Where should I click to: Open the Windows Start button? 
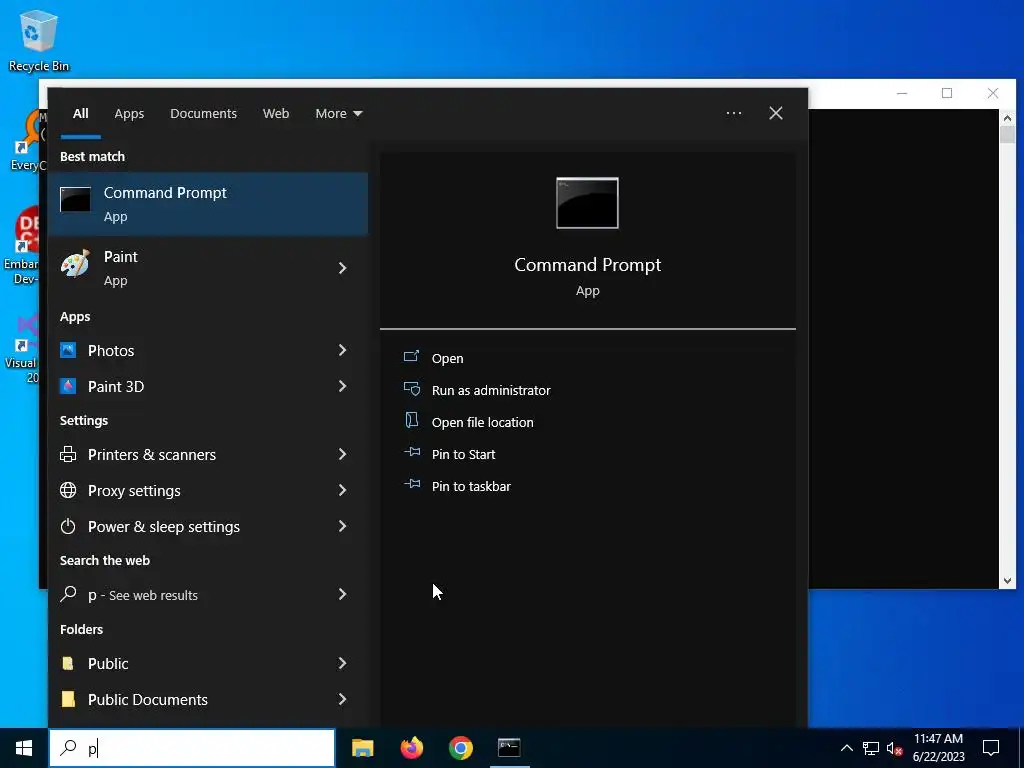tap(24, 748)
